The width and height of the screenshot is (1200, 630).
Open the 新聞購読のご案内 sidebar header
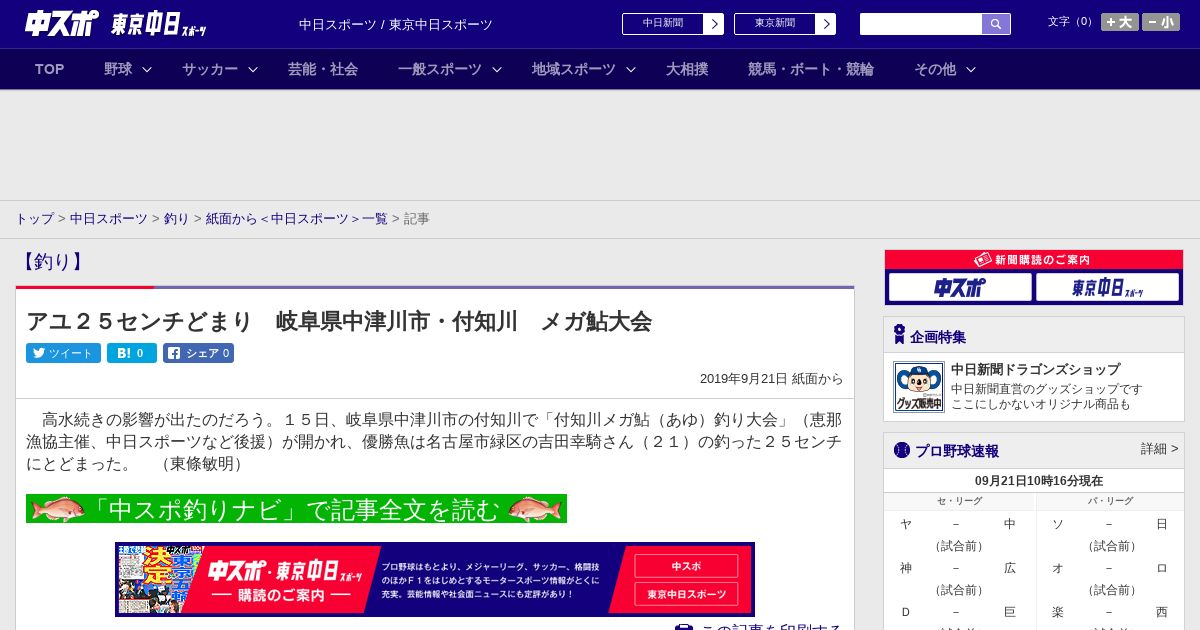pyautogui.click(x=1034, y=259)
